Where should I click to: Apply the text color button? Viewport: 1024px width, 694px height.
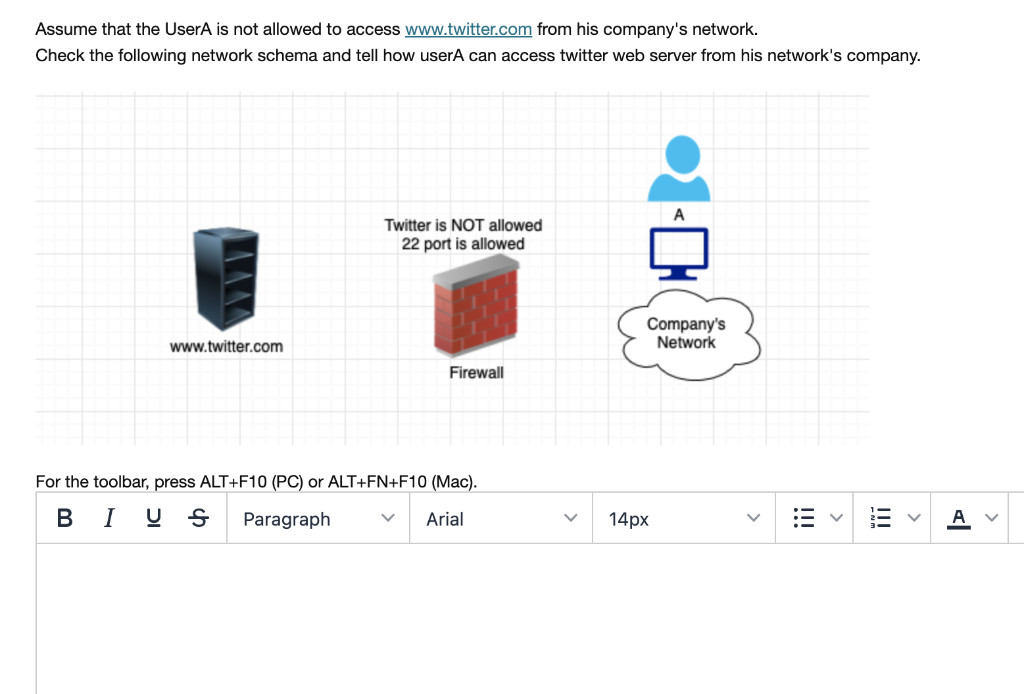959,518
